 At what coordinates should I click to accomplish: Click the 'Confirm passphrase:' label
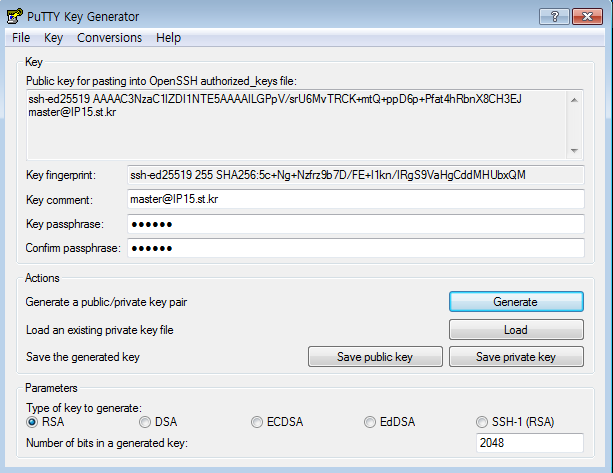pyautogui.click(x=73, y=248)
